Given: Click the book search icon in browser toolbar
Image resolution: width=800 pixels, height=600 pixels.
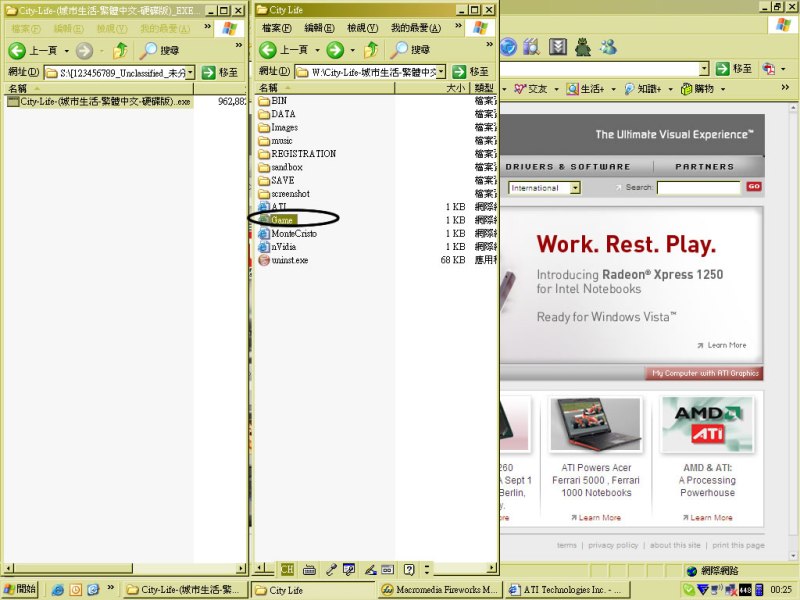Looking at the screenshot, I should (x=532, y=47).
